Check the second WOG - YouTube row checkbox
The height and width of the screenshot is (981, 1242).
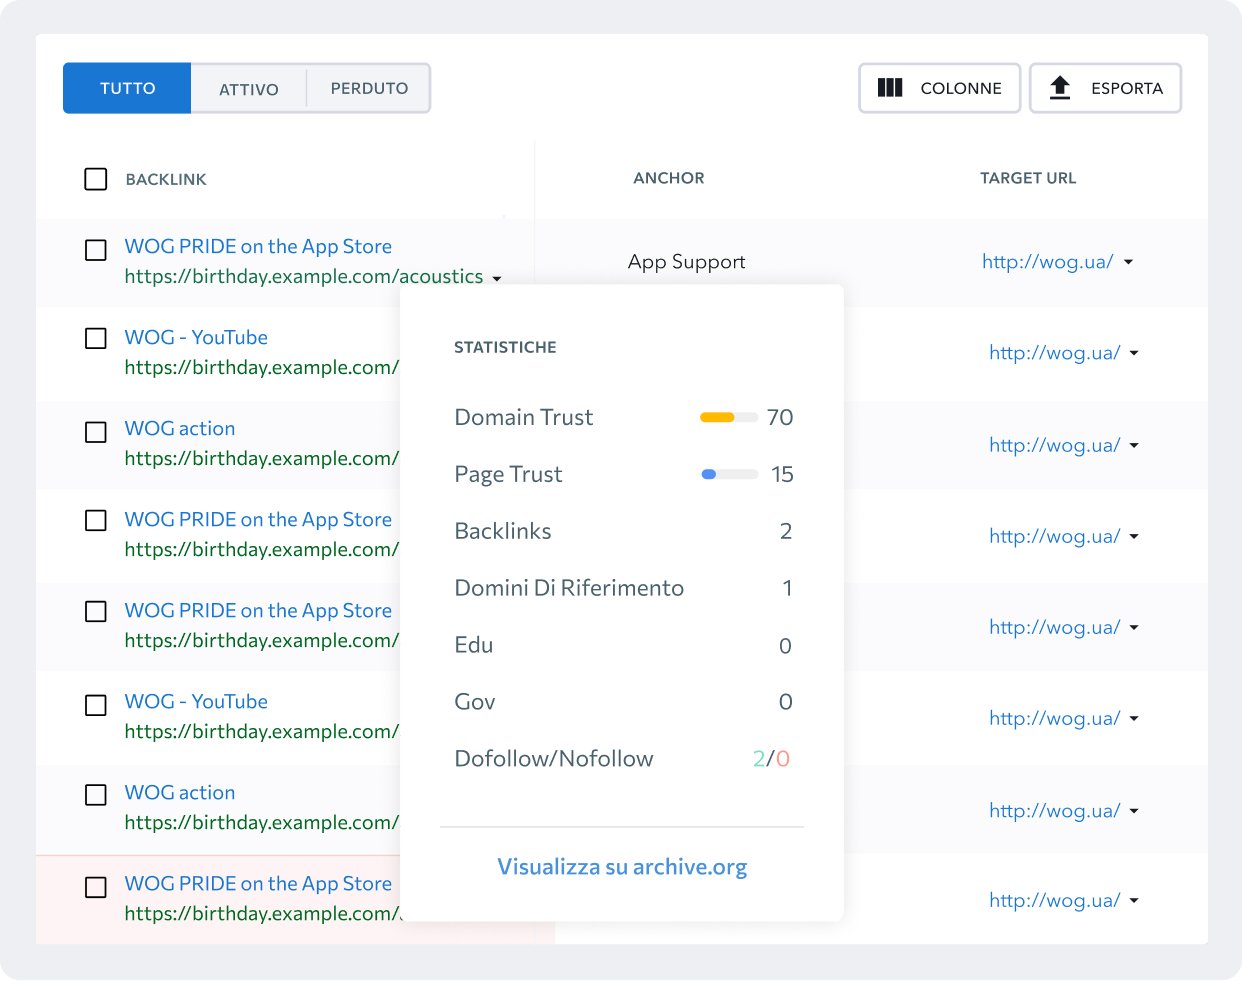pyautogui.click(x=96, y=705)
